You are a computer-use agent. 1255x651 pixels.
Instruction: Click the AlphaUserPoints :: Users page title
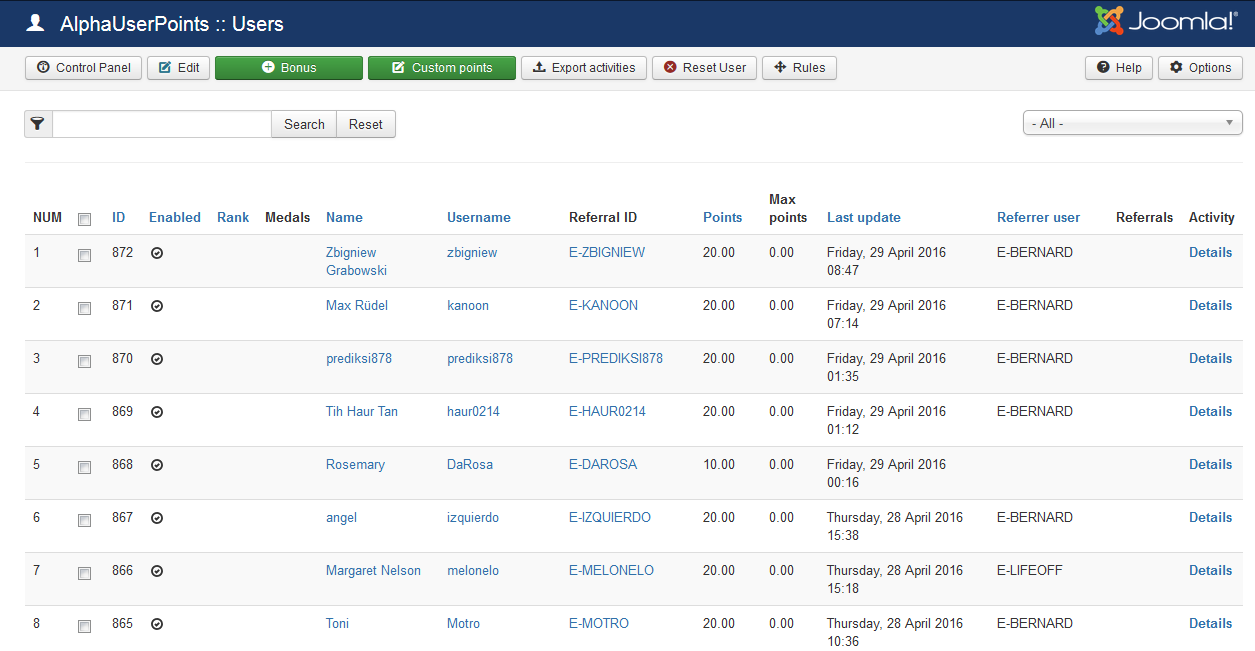(x=172, y=23)
